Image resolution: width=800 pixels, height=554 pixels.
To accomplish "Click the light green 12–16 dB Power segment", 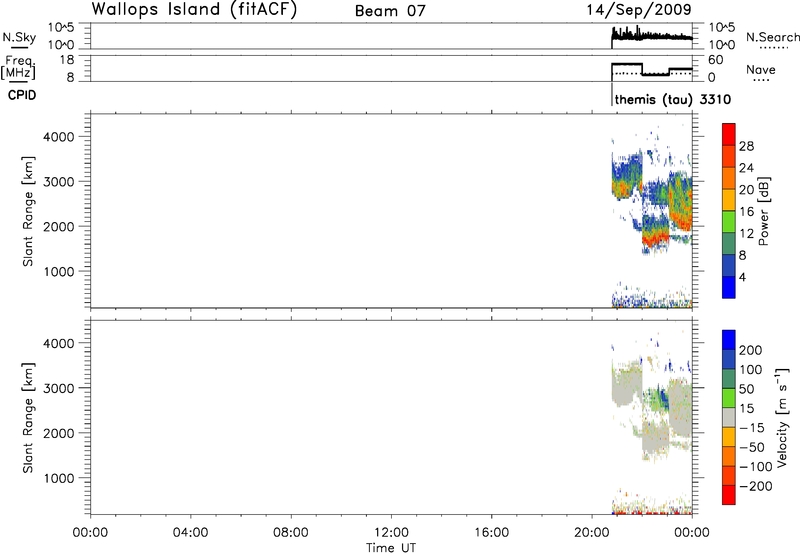I will (729, 222).
